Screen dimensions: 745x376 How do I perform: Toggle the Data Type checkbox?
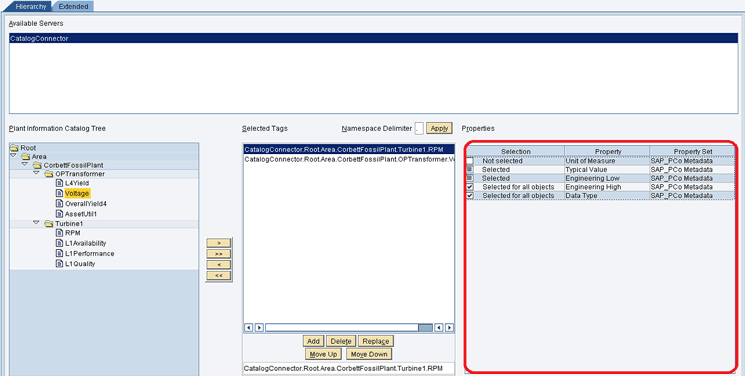[470, 196]
